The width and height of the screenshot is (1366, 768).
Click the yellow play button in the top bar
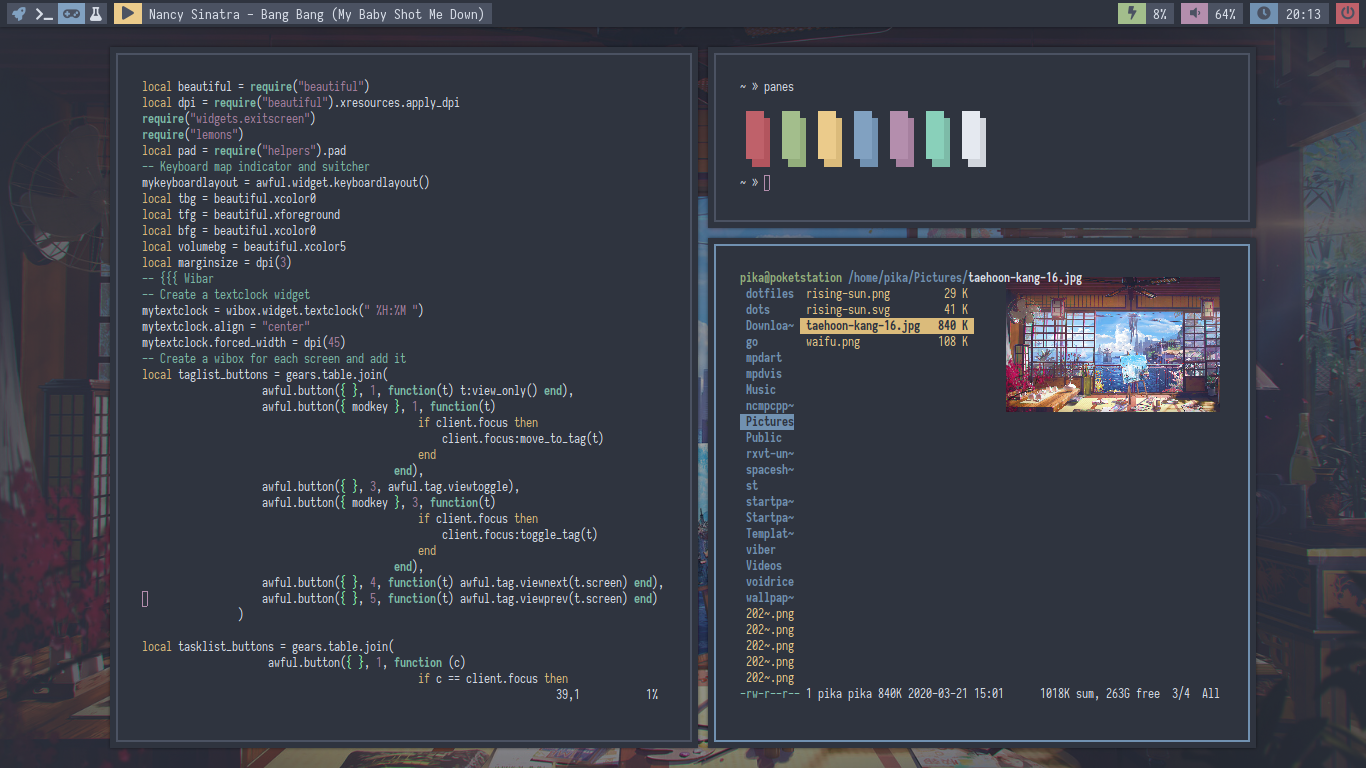point(127,14)
